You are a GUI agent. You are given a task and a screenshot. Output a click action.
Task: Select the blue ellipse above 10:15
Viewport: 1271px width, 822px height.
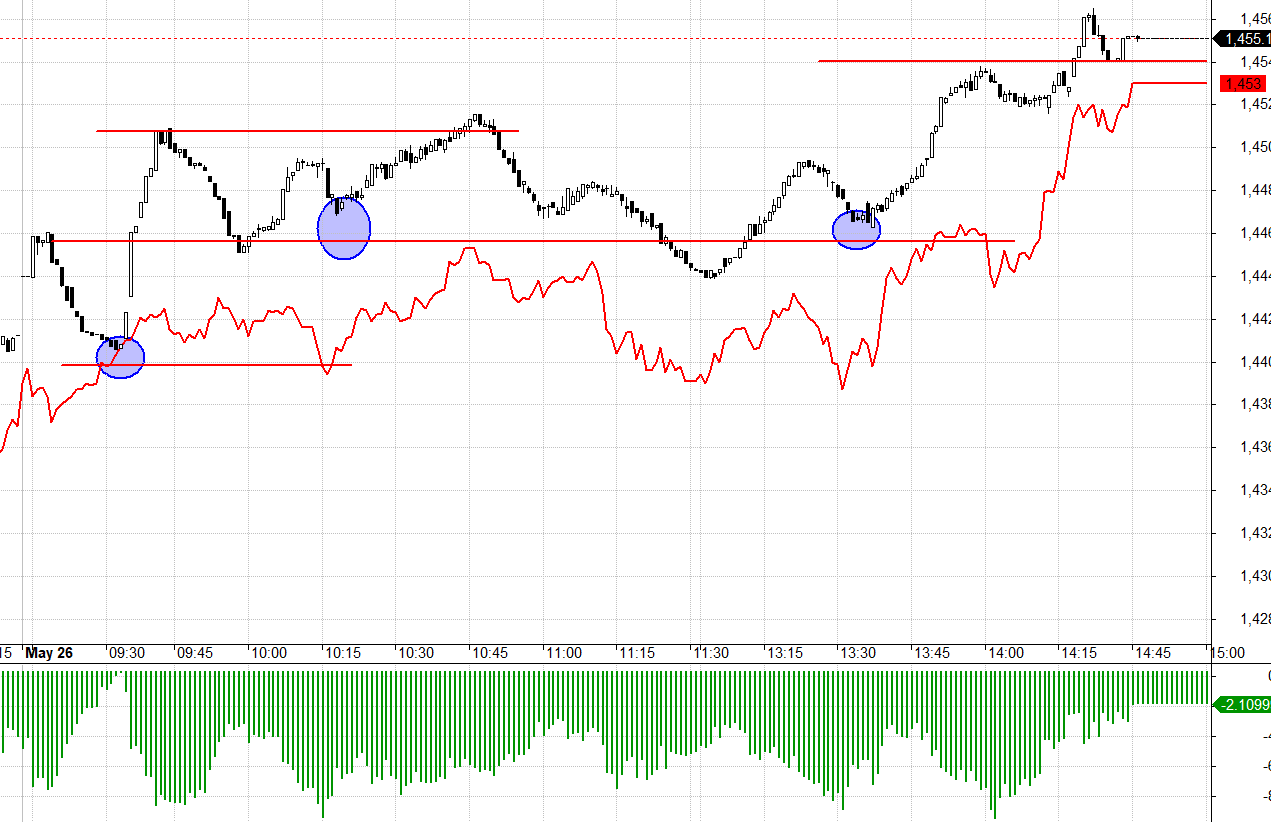coord(344,229)
